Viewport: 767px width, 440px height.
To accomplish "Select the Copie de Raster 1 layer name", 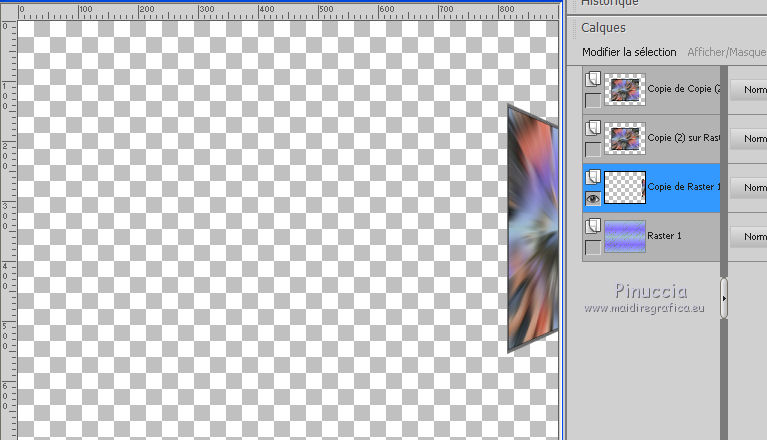I will (x=684, y=187).
